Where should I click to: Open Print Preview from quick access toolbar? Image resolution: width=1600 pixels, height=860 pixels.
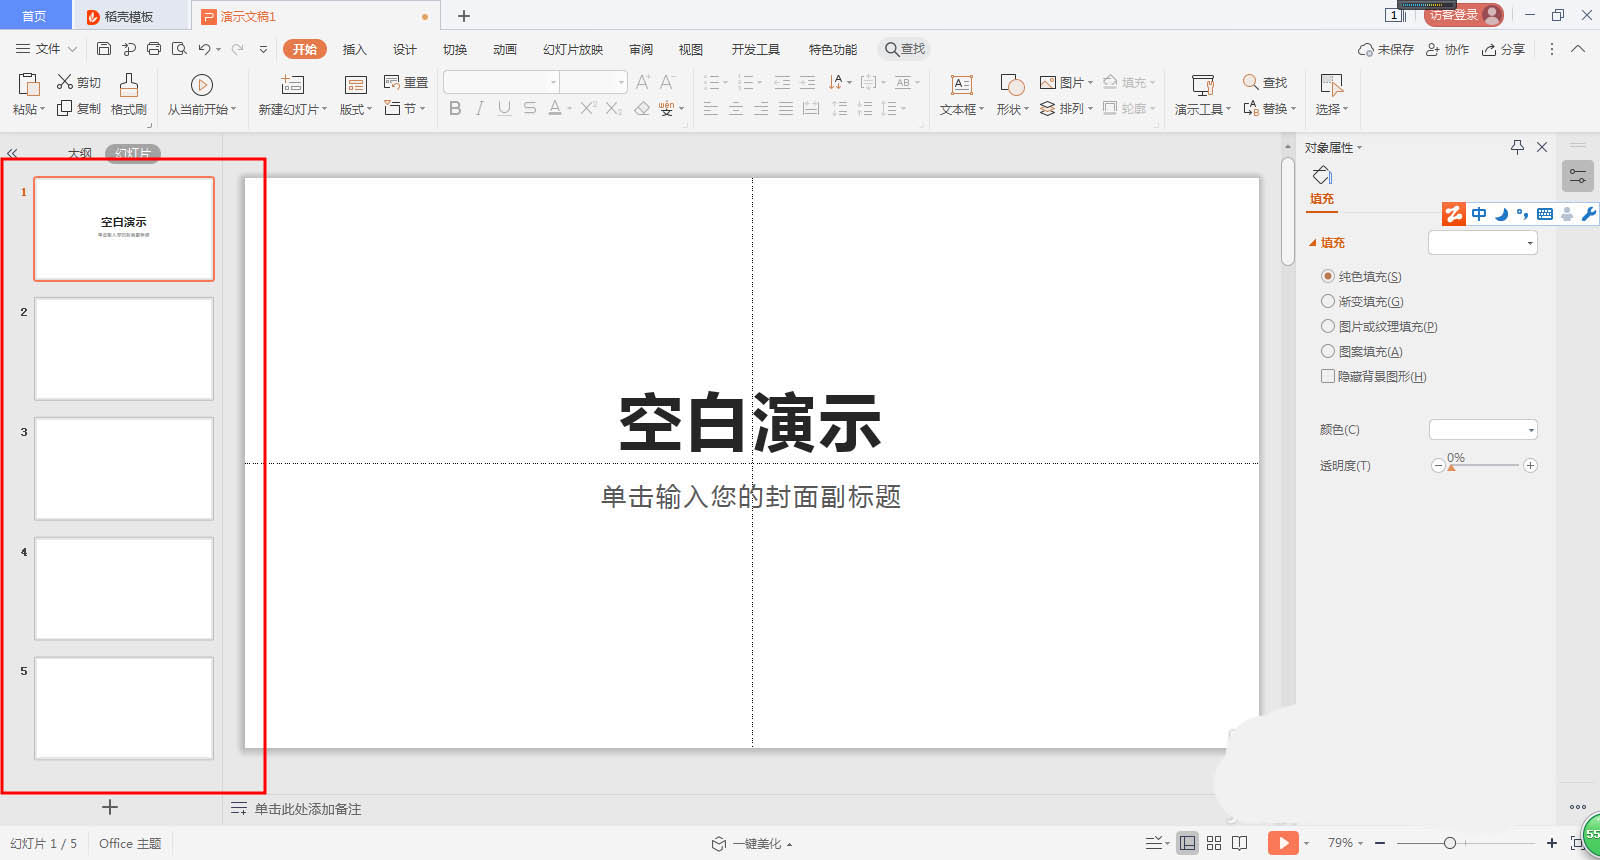point(179,49)
